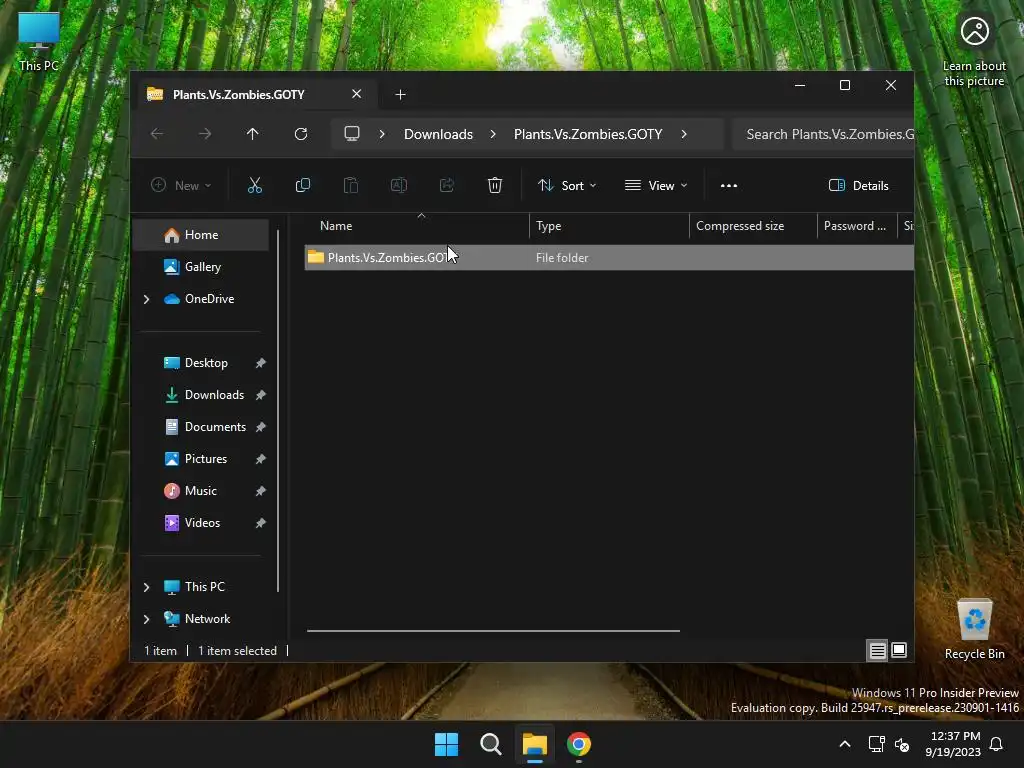Unpin Desktop using its pin icon

pyautogui.click(x=261, y=363)
